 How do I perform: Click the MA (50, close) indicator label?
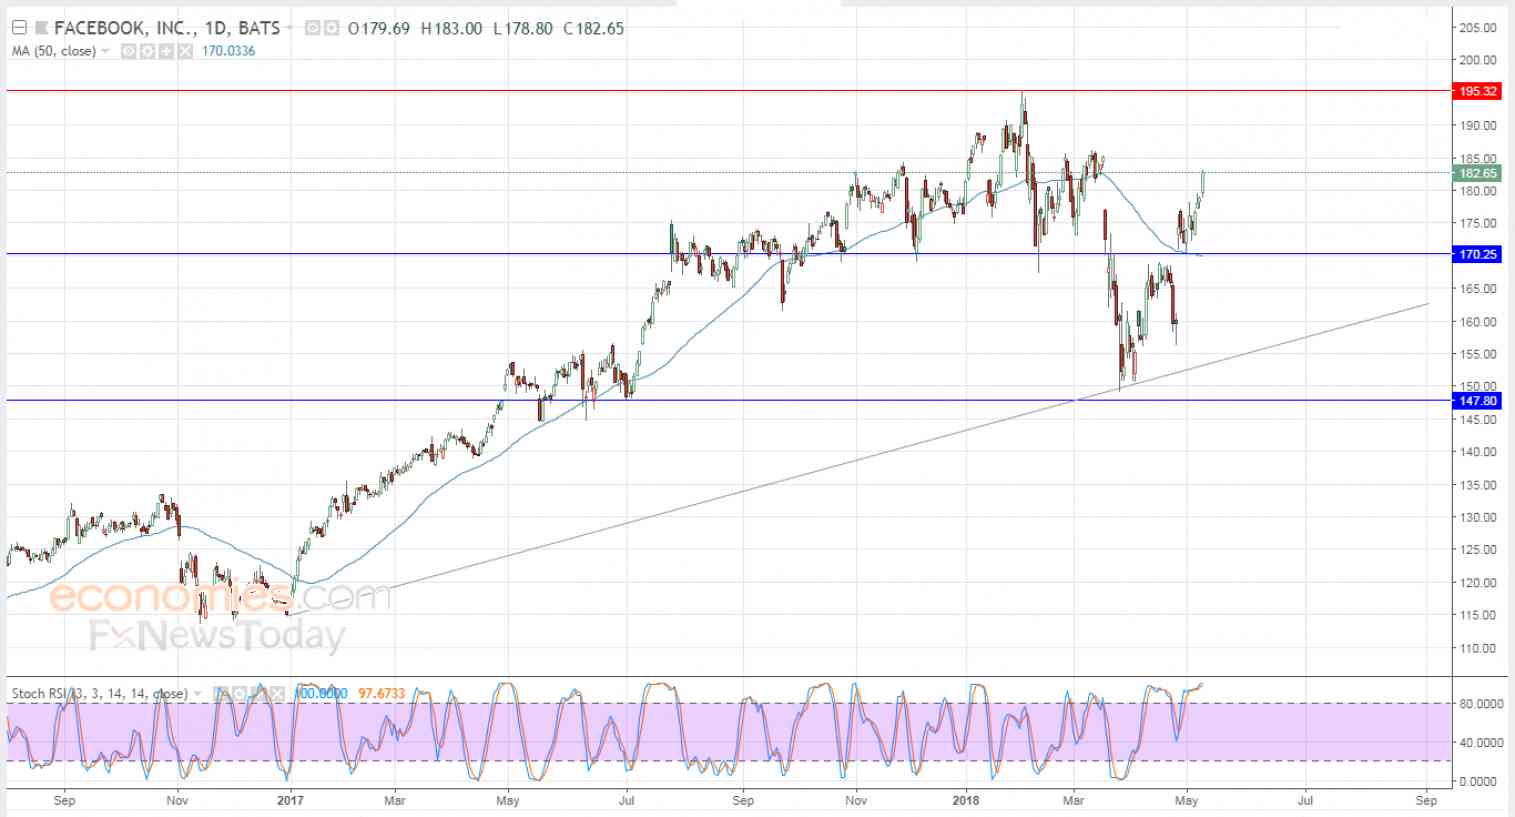tap(54, 51)
